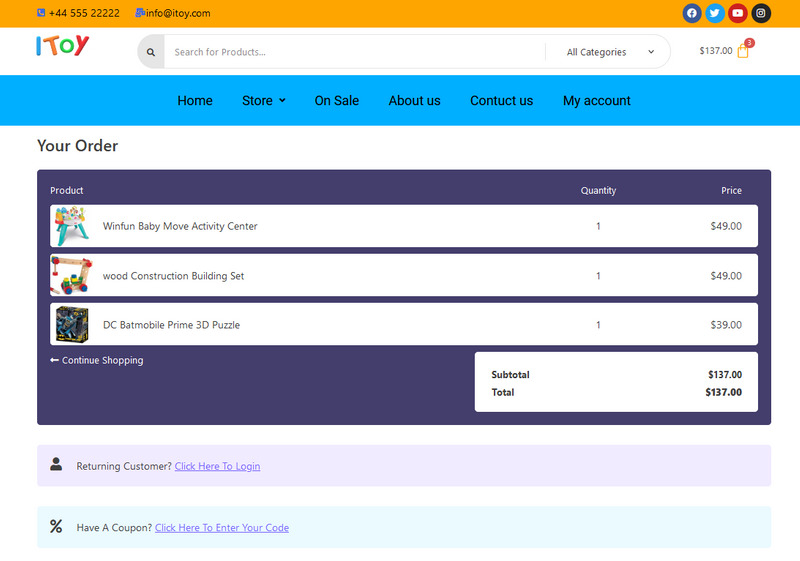Click the Continue Shopping link
The image size is (800, 561).
pyautogui.click(x=97, y=360)
